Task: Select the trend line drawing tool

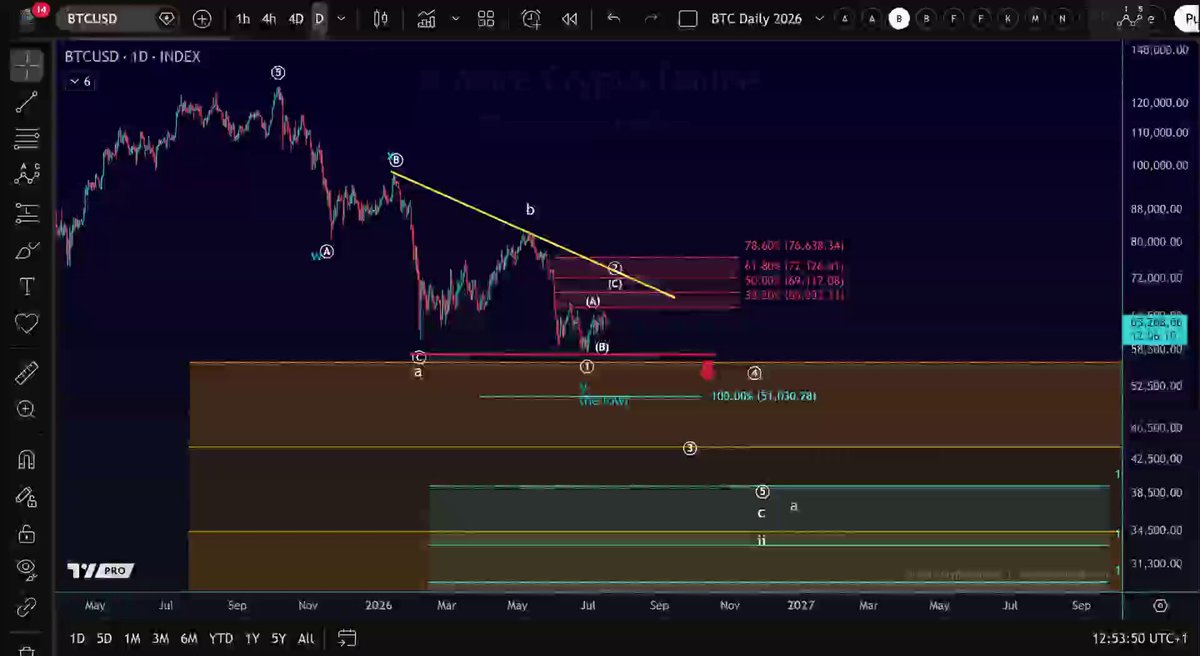Action: click(x=27, y=101)
